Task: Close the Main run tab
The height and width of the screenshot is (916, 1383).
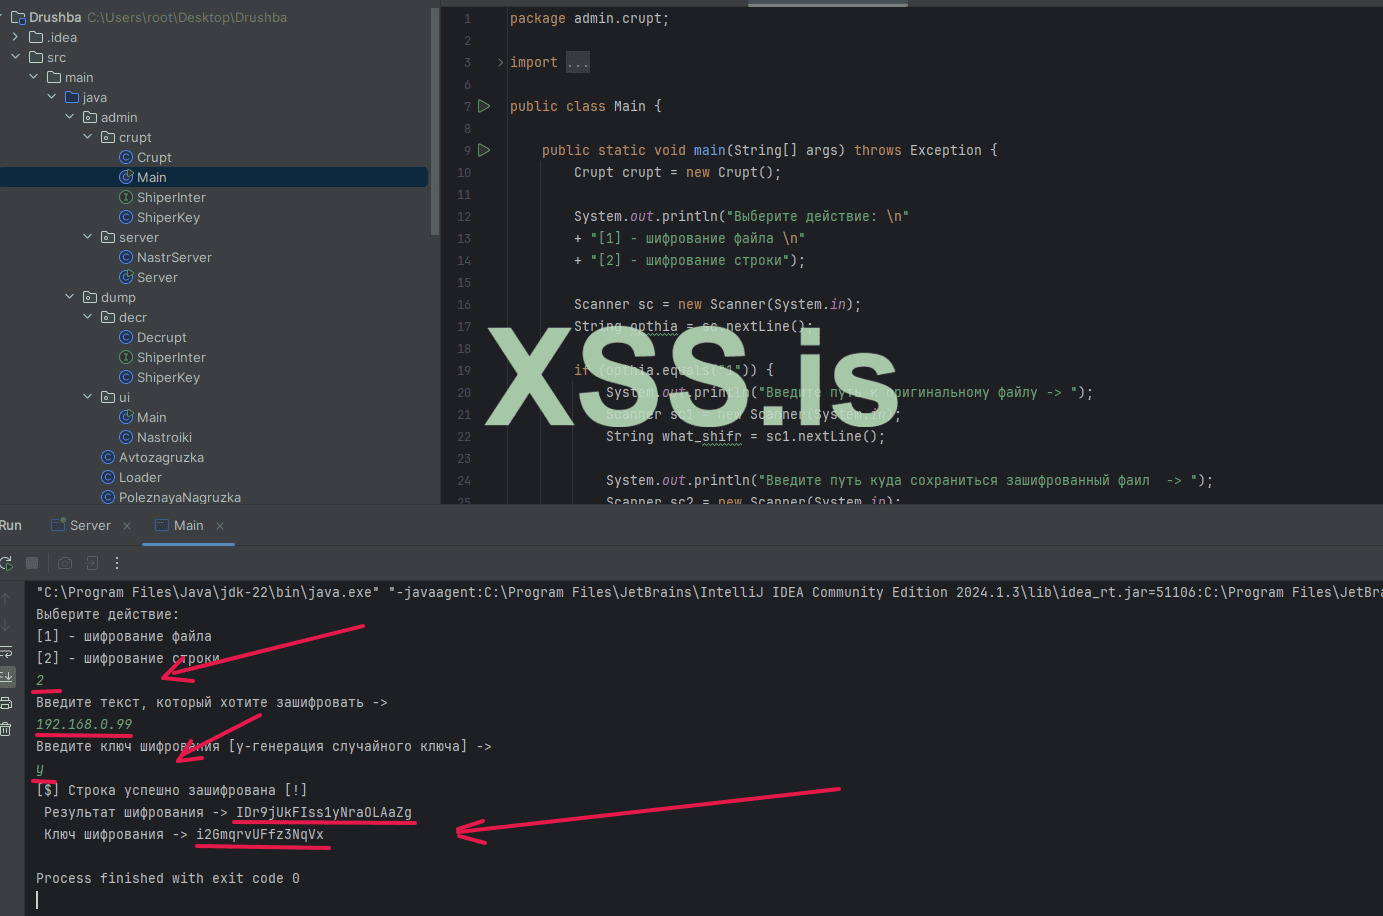Action: tap(220, 526)
